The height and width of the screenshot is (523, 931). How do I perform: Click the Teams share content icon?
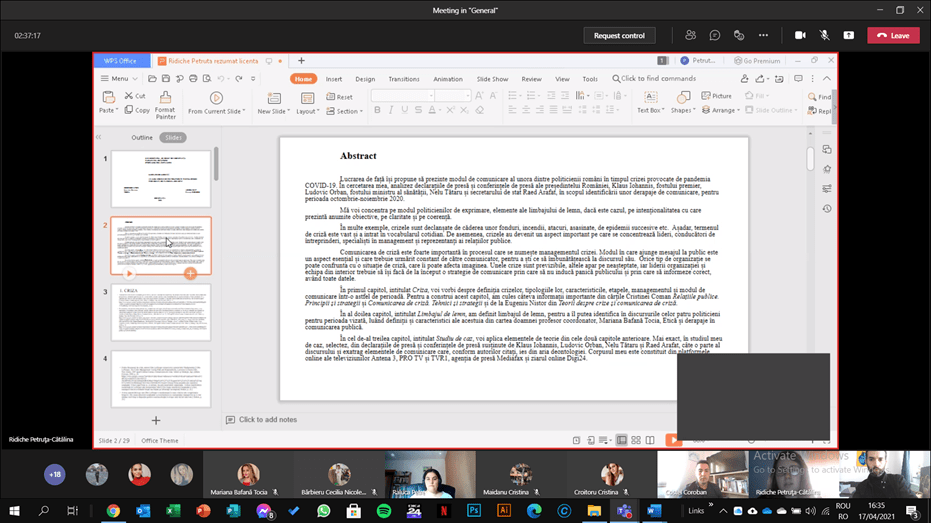(x=849, y=35)
